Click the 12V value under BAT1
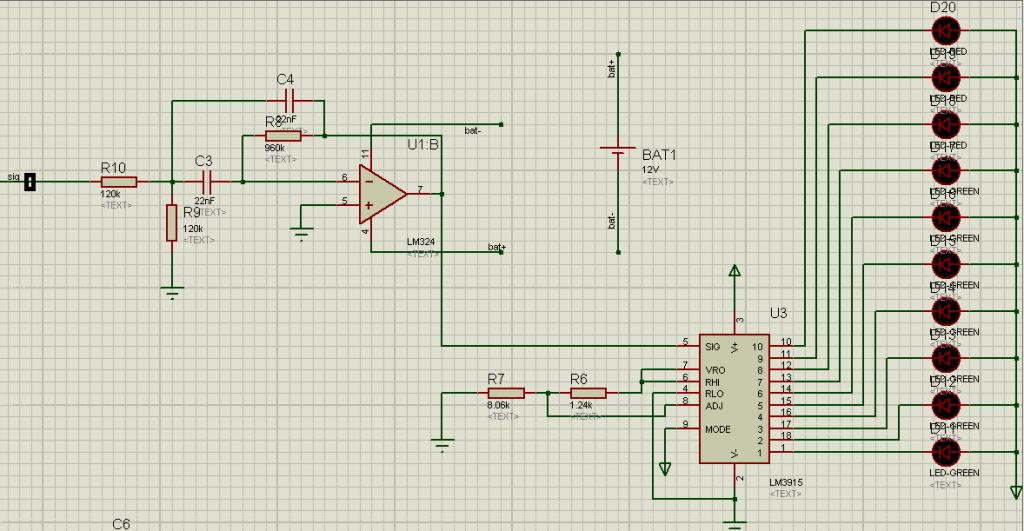Viewport: 1024px width, 531px height. 650,169
